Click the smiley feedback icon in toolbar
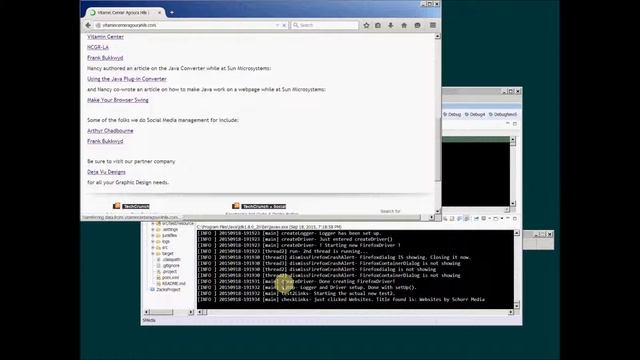640x360 pixels. [x=418, y=25]
